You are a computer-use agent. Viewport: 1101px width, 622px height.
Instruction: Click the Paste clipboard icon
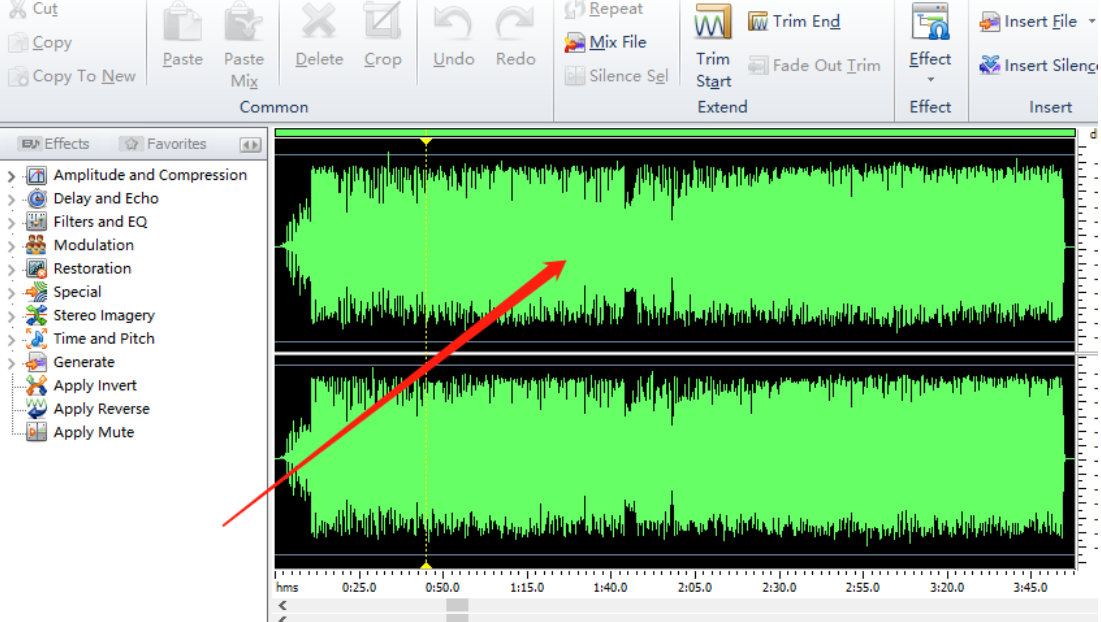click(x=183, y=24)
